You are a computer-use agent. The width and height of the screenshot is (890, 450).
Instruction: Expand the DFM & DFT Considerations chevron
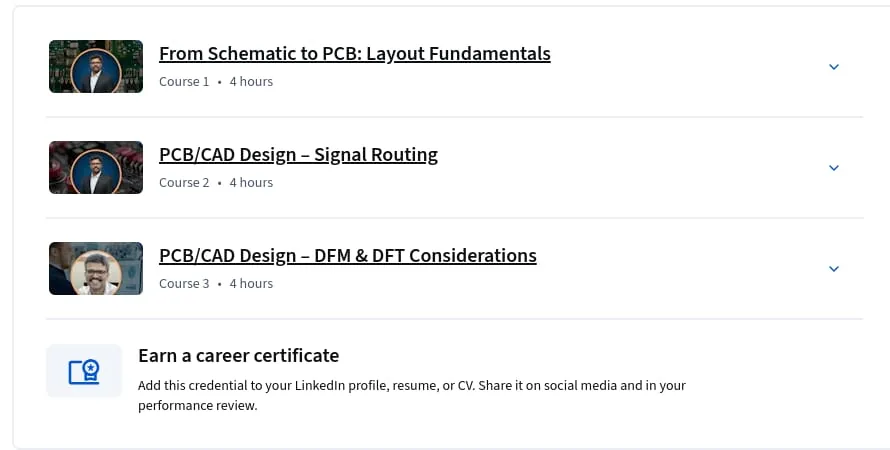pyautogui.click(x=833, y=269)
